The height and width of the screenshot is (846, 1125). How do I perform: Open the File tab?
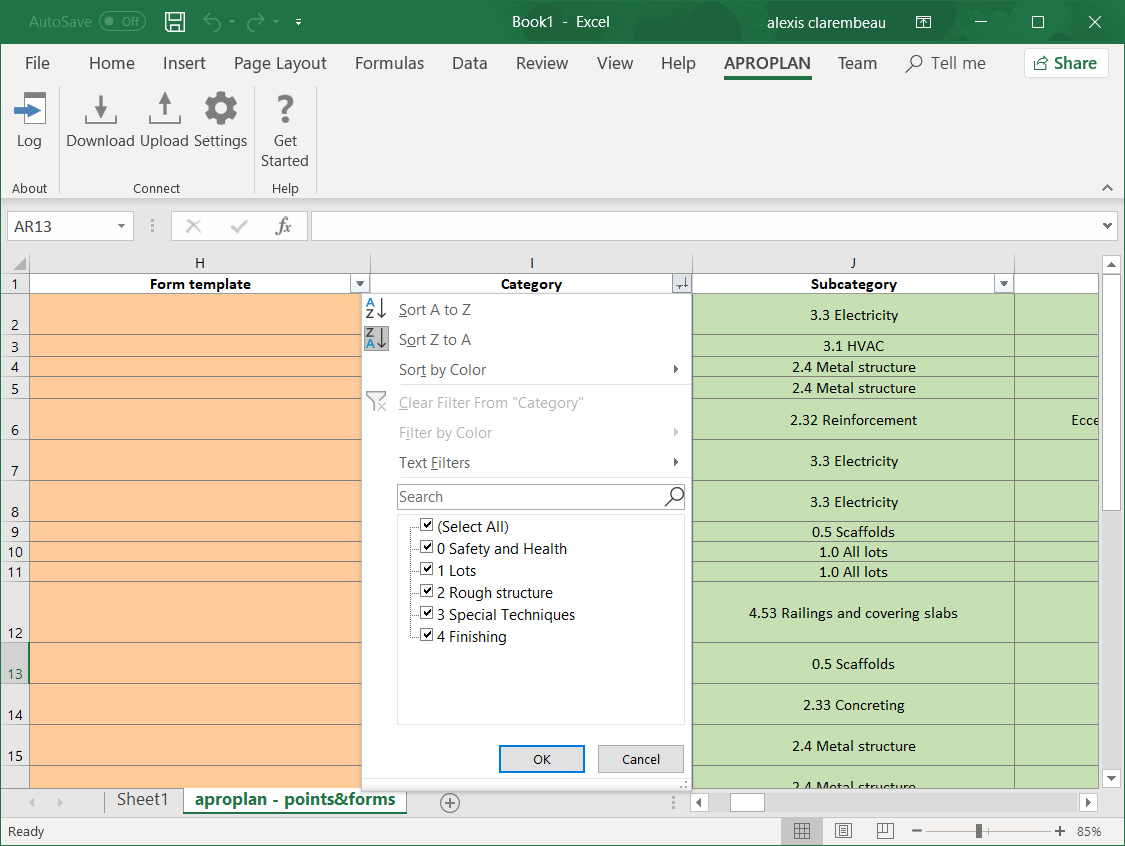(x=37, y=63)
